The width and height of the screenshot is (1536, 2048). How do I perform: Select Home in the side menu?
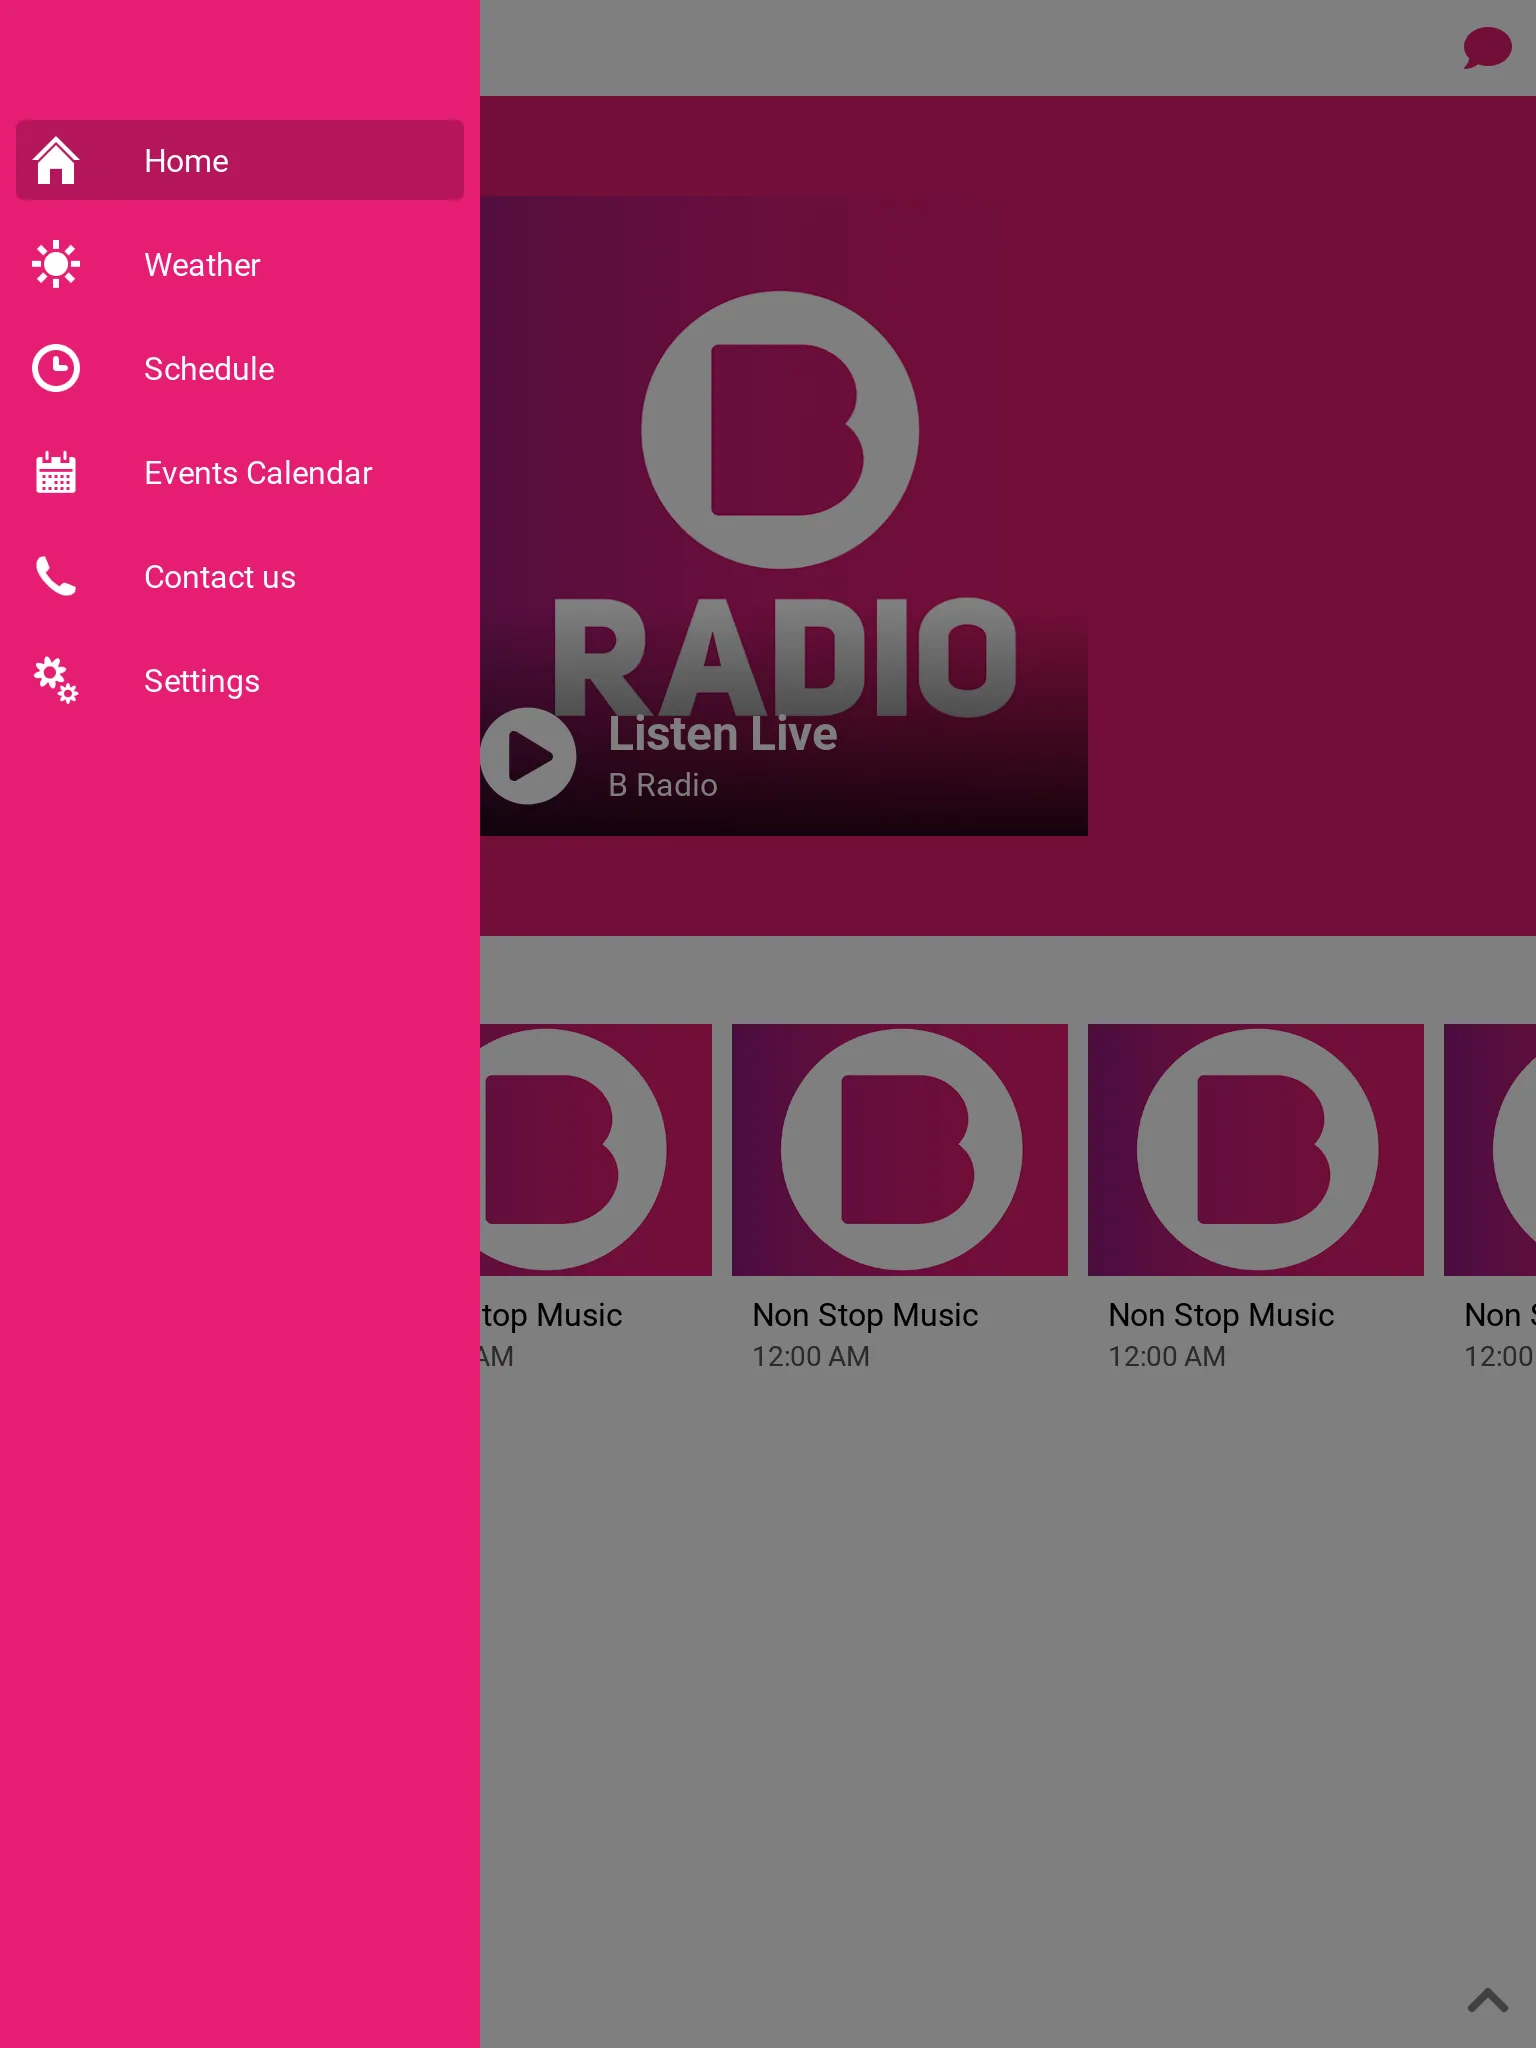pos(240,161)
